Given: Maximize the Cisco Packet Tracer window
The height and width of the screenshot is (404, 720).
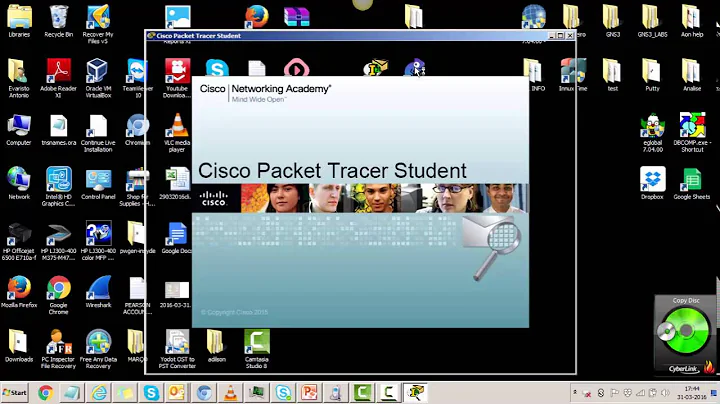Looking at the screenshot, I should [561, 35].
